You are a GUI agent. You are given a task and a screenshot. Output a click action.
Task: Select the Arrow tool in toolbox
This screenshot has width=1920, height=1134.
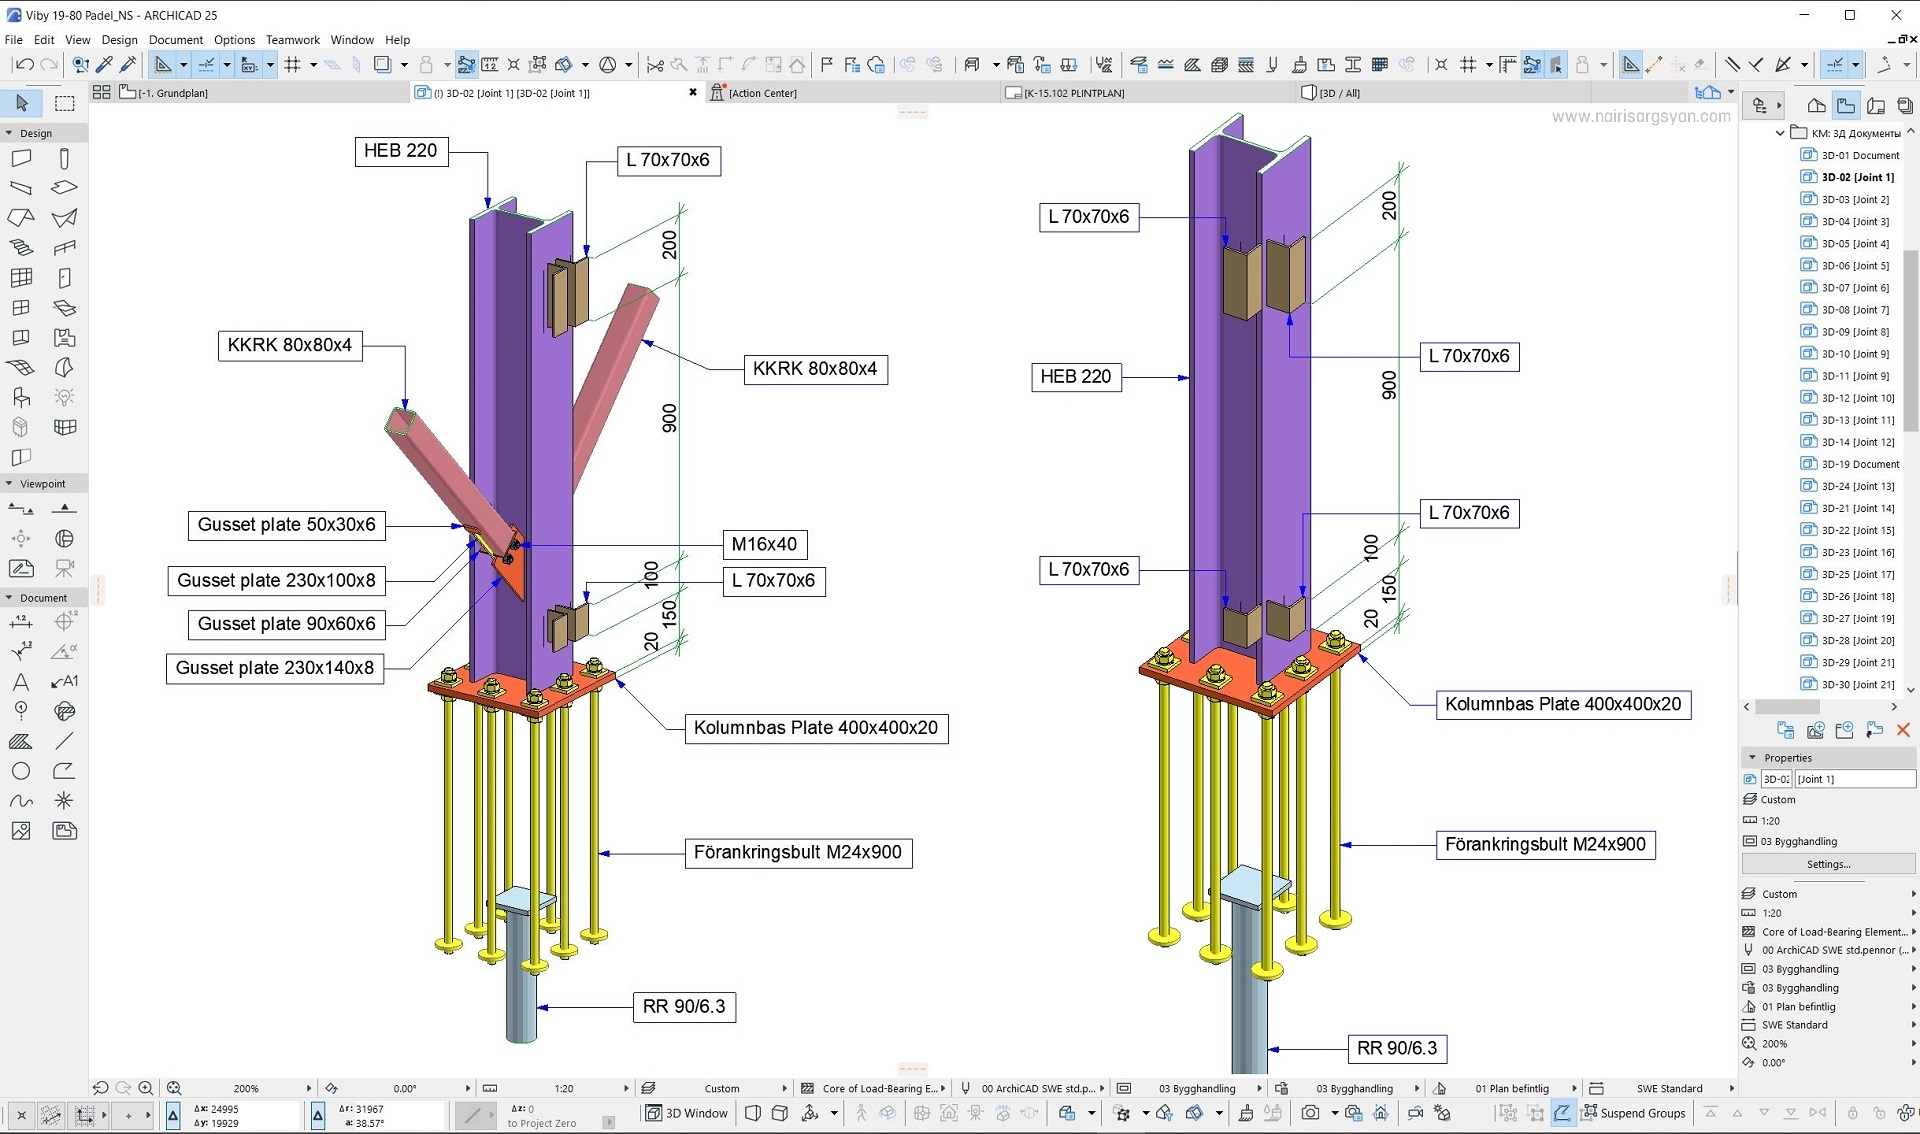[22, 103]
